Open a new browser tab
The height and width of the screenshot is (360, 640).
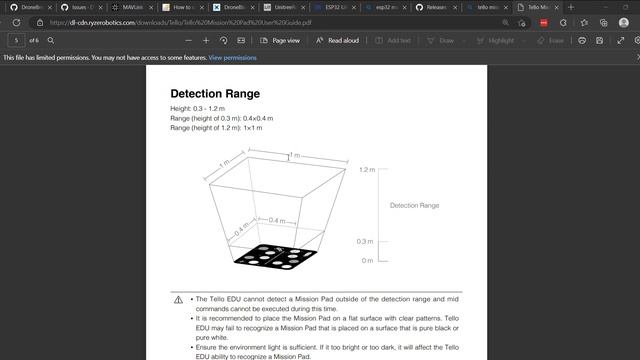(571, 7)
